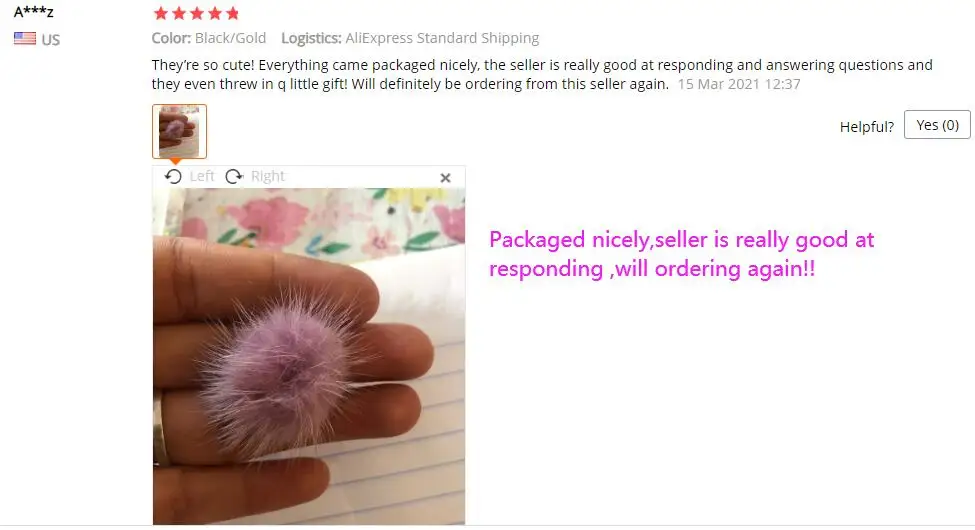Click the pink "Packaged nicely" annotation text
Image resolution: width=975 pixels, height=530 pixels.
682,254
